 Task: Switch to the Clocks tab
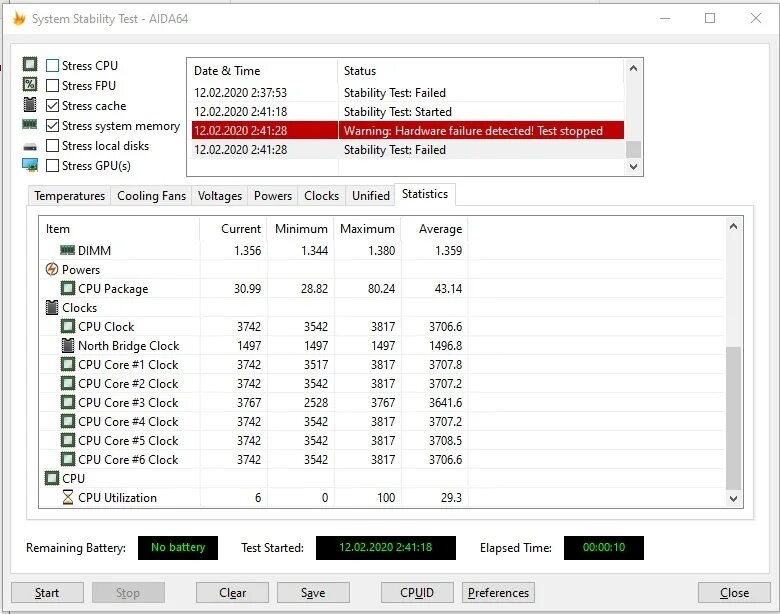[321, 196]
